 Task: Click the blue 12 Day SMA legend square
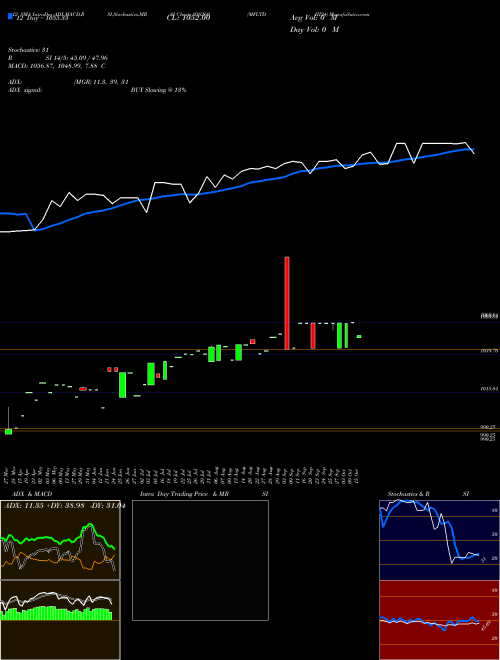point(10,16)
